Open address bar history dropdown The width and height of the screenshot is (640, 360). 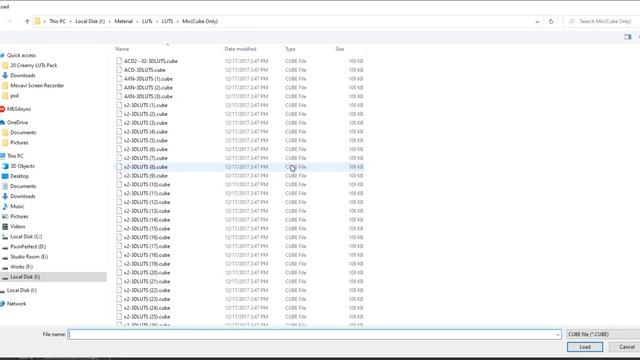[537, 22]
